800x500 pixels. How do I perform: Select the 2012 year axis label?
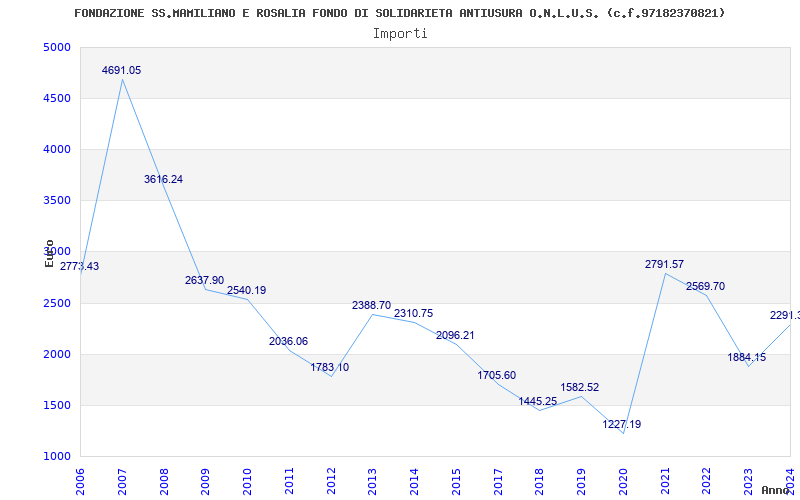click(x=331, y=481)
